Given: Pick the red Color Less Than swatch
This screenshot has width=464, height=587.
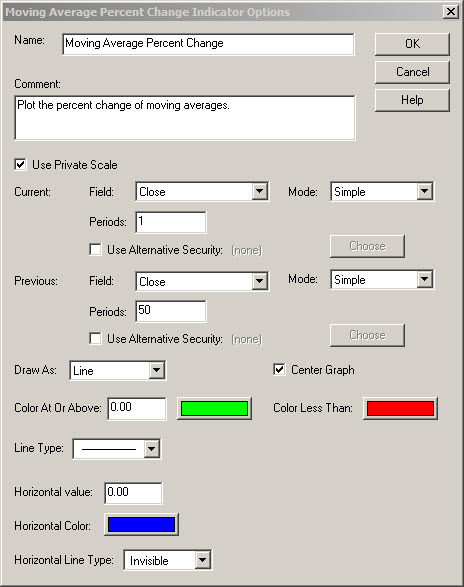Looking at the screenshot, I should (x=400, y=408).
